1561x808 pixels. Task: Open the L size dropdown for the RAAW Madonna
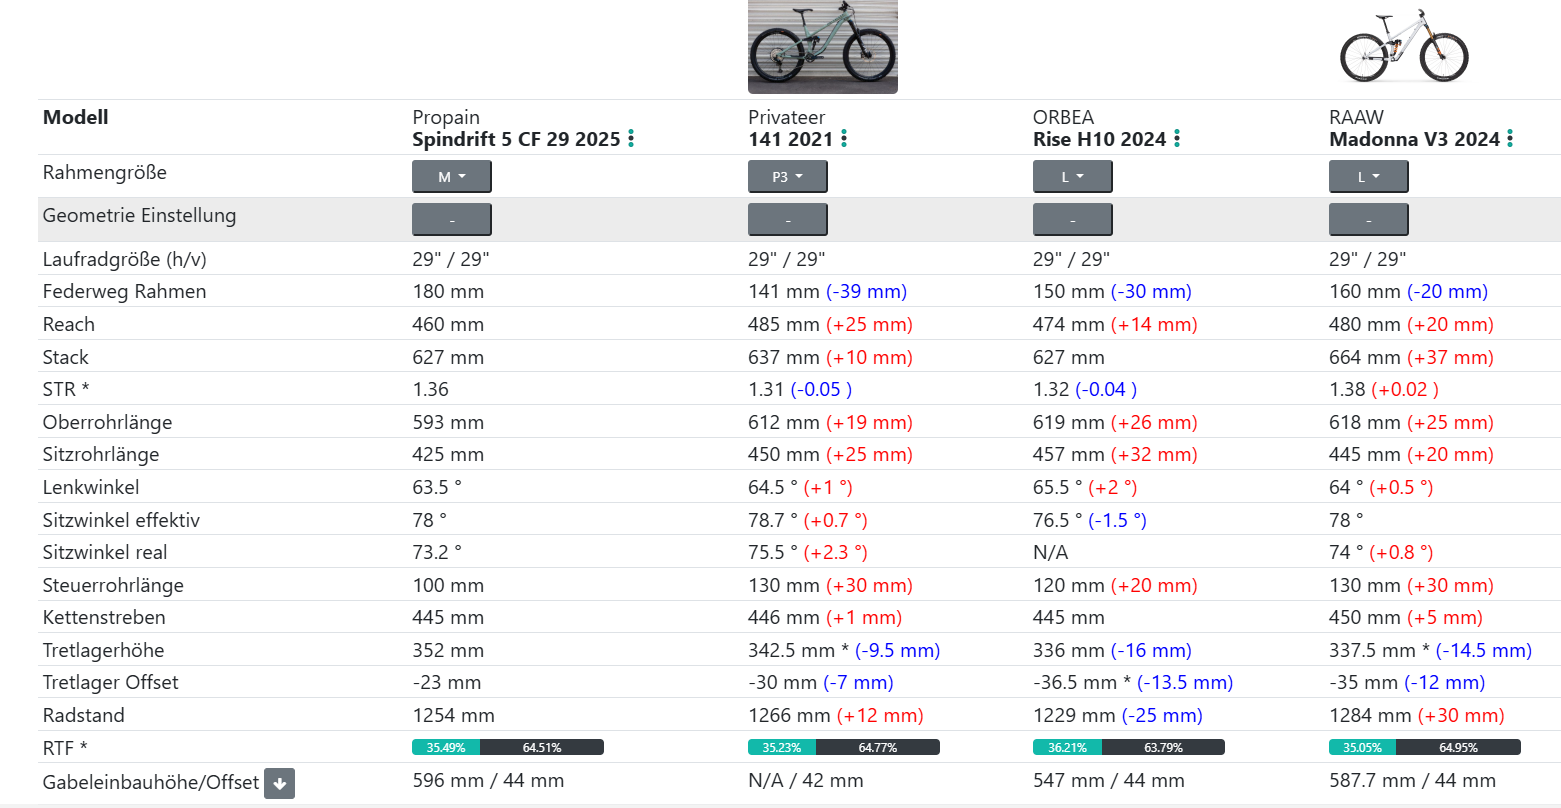[x=1368, y=176]
